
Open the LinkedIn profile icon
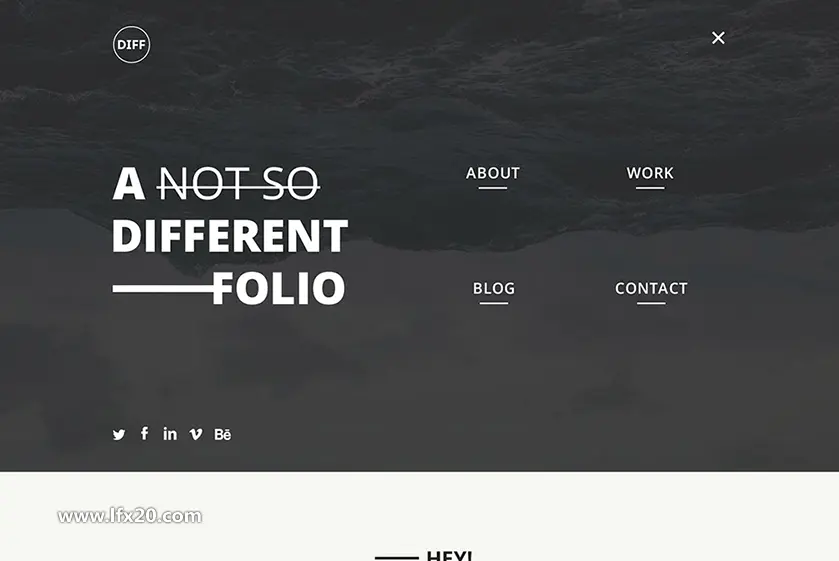(170, 434)
